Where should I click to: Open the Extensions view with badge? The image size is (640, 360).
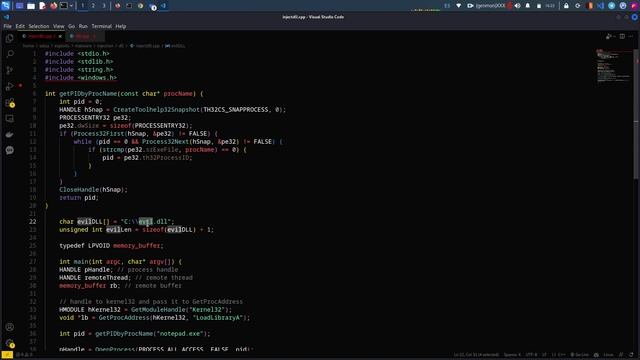10,102
